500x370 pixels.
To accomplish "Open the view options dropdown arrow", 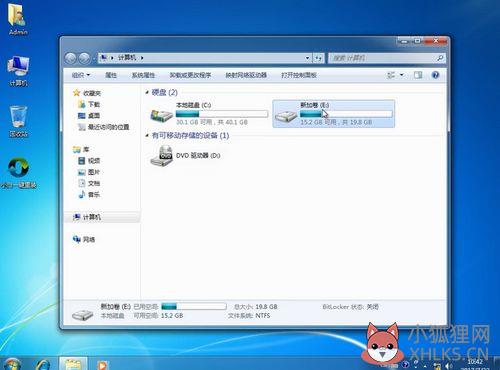I will pyautogui.click(x=402, y=75).
